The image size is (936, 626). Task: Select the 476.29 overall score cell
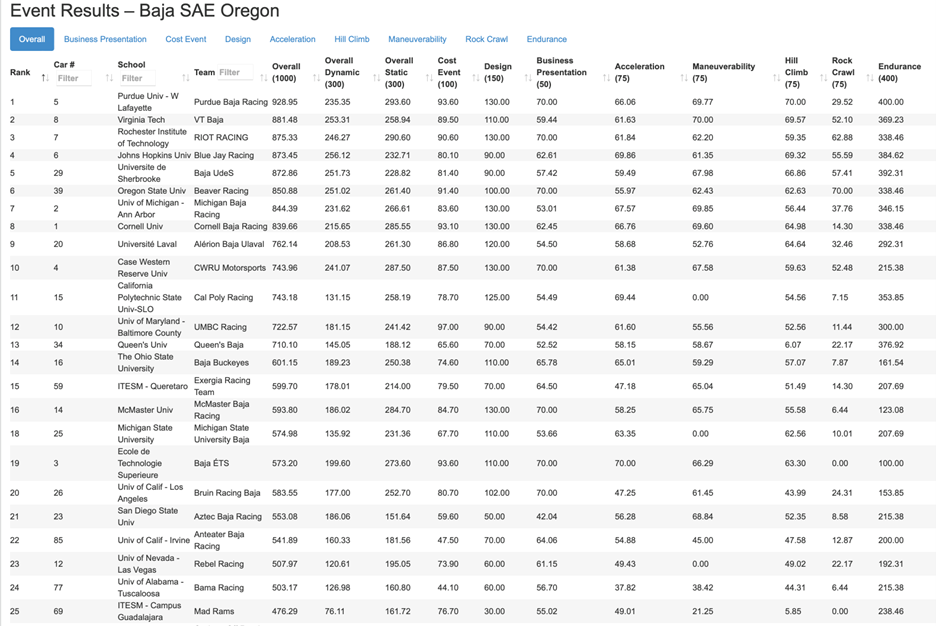(x=285, y=611)
